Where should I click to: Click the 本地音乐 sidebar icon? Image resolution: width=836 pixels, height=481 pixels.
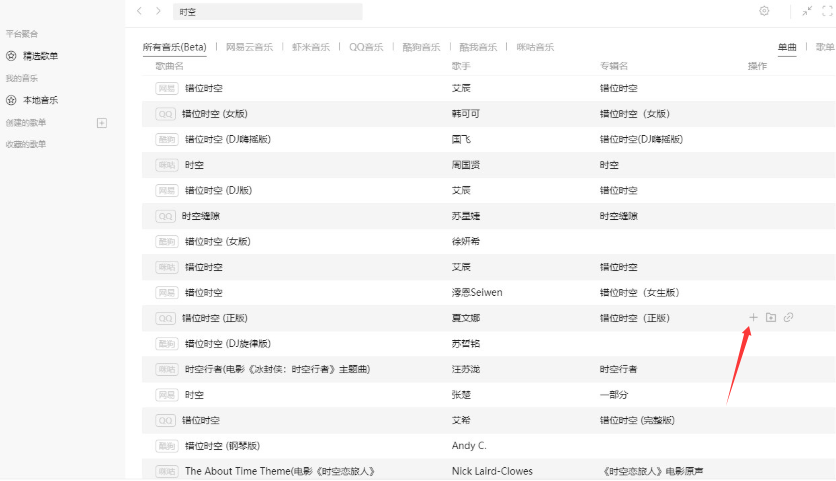pyautogui.click(x=11, y=100)
